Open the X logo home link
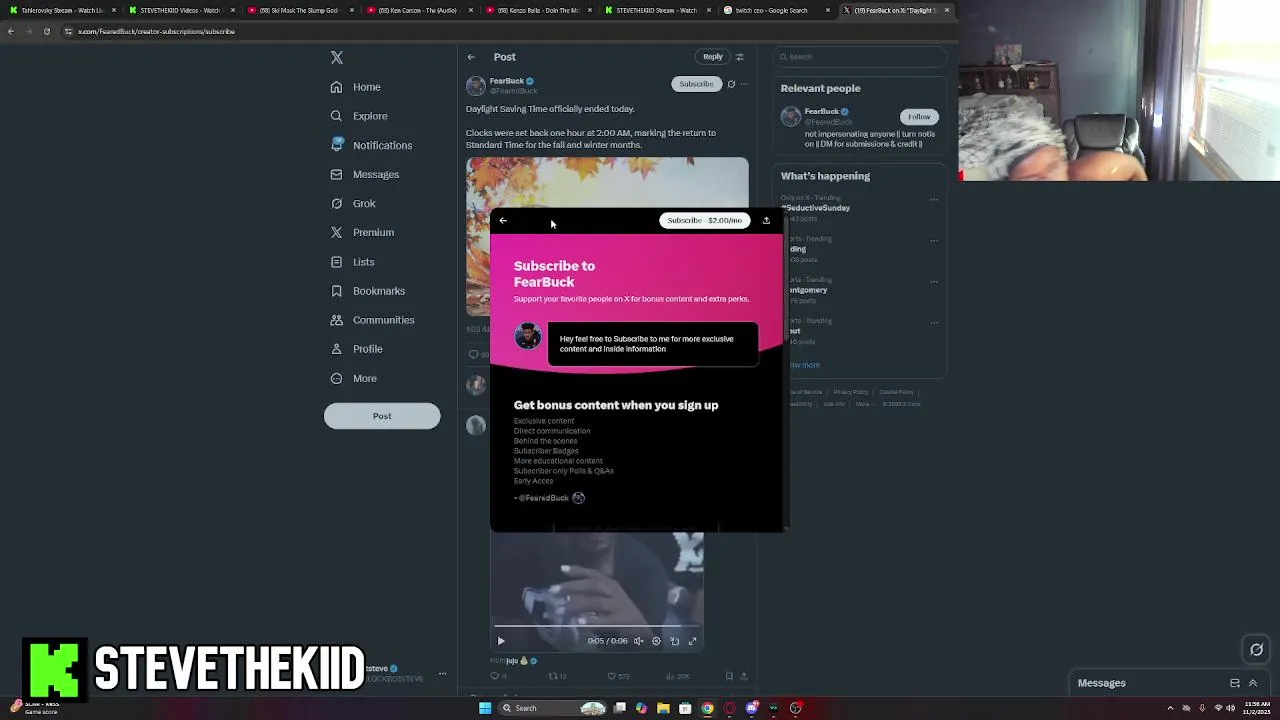The image size is (1280, 720). click(337, 58)
